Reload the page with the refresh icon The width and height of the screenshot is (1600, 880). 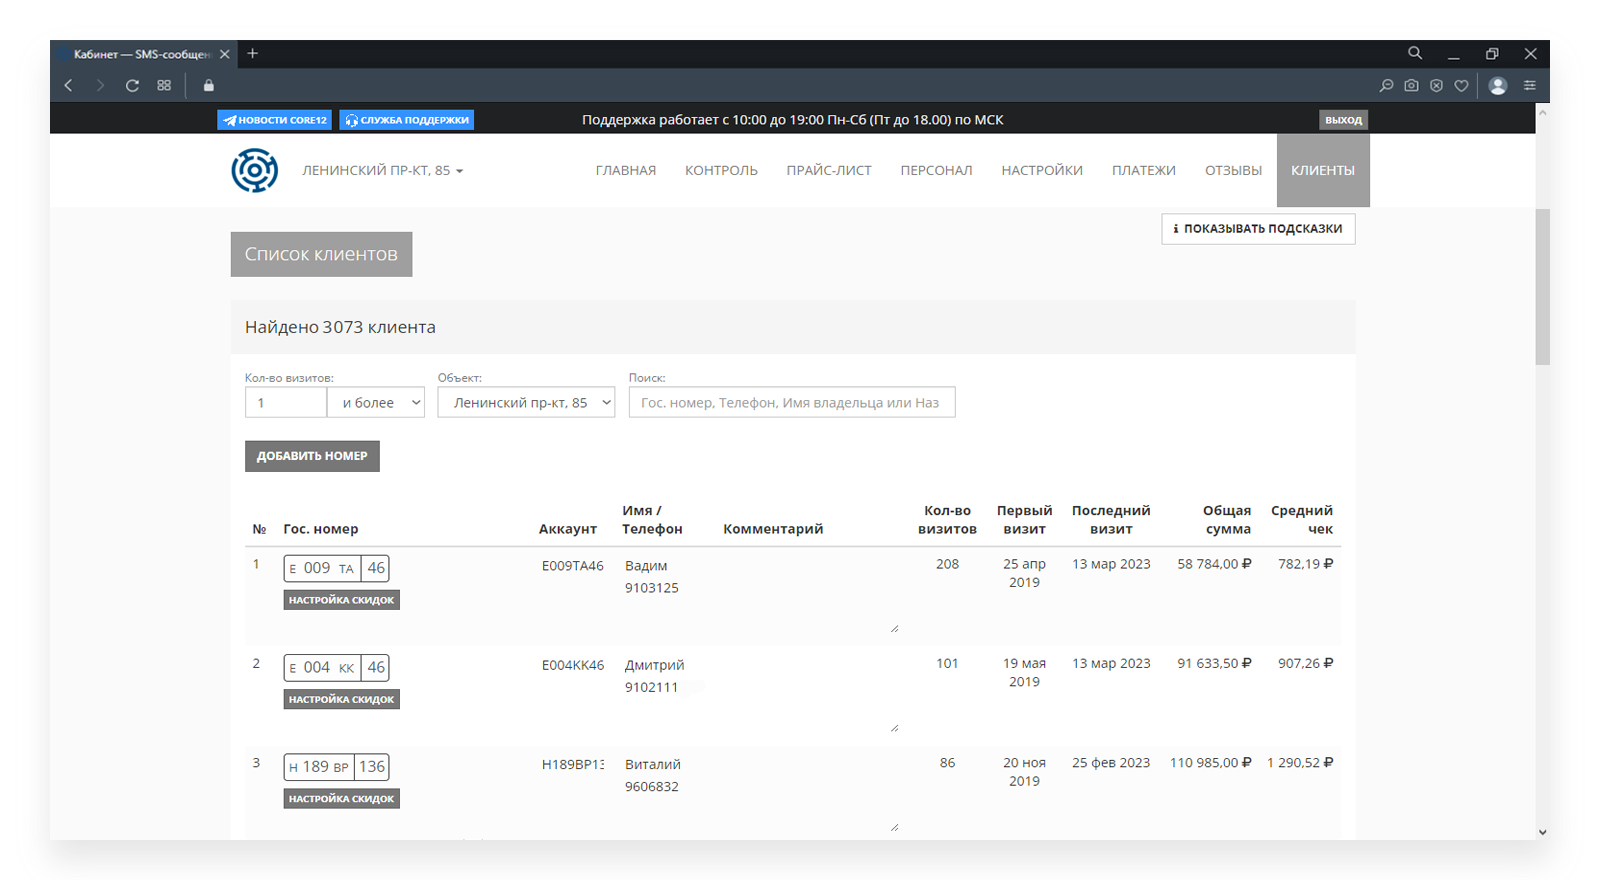pyautogui.click(x=132, y=86)
